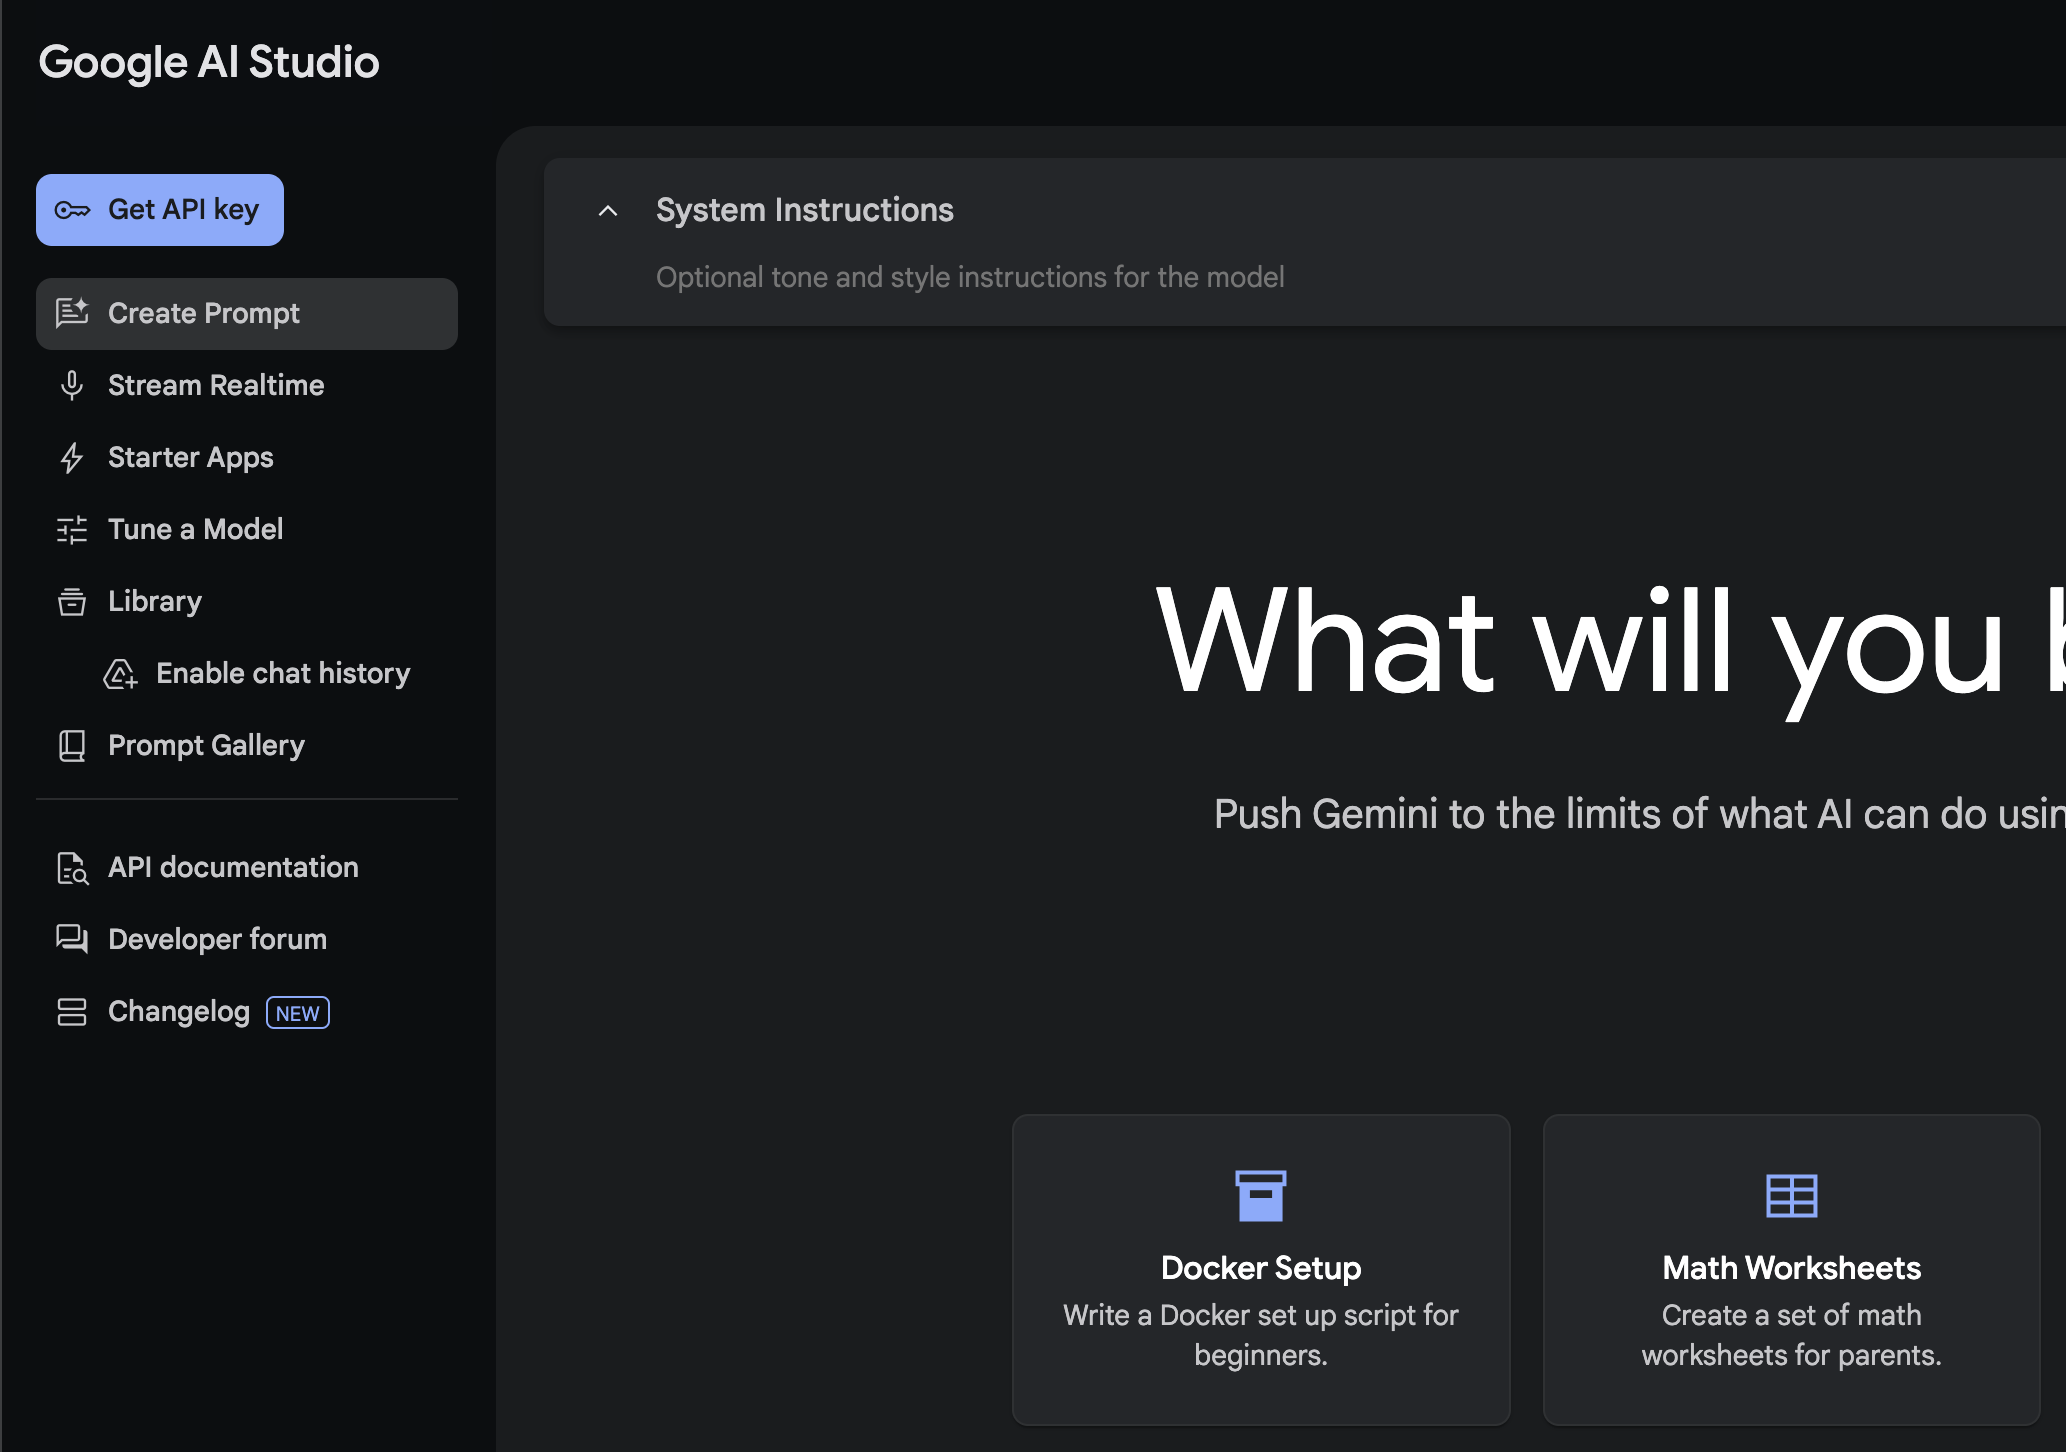The width and height of the screenshot is (2066, 1452).
Task: Open the Developer forum link
Action: click(217, 940)
